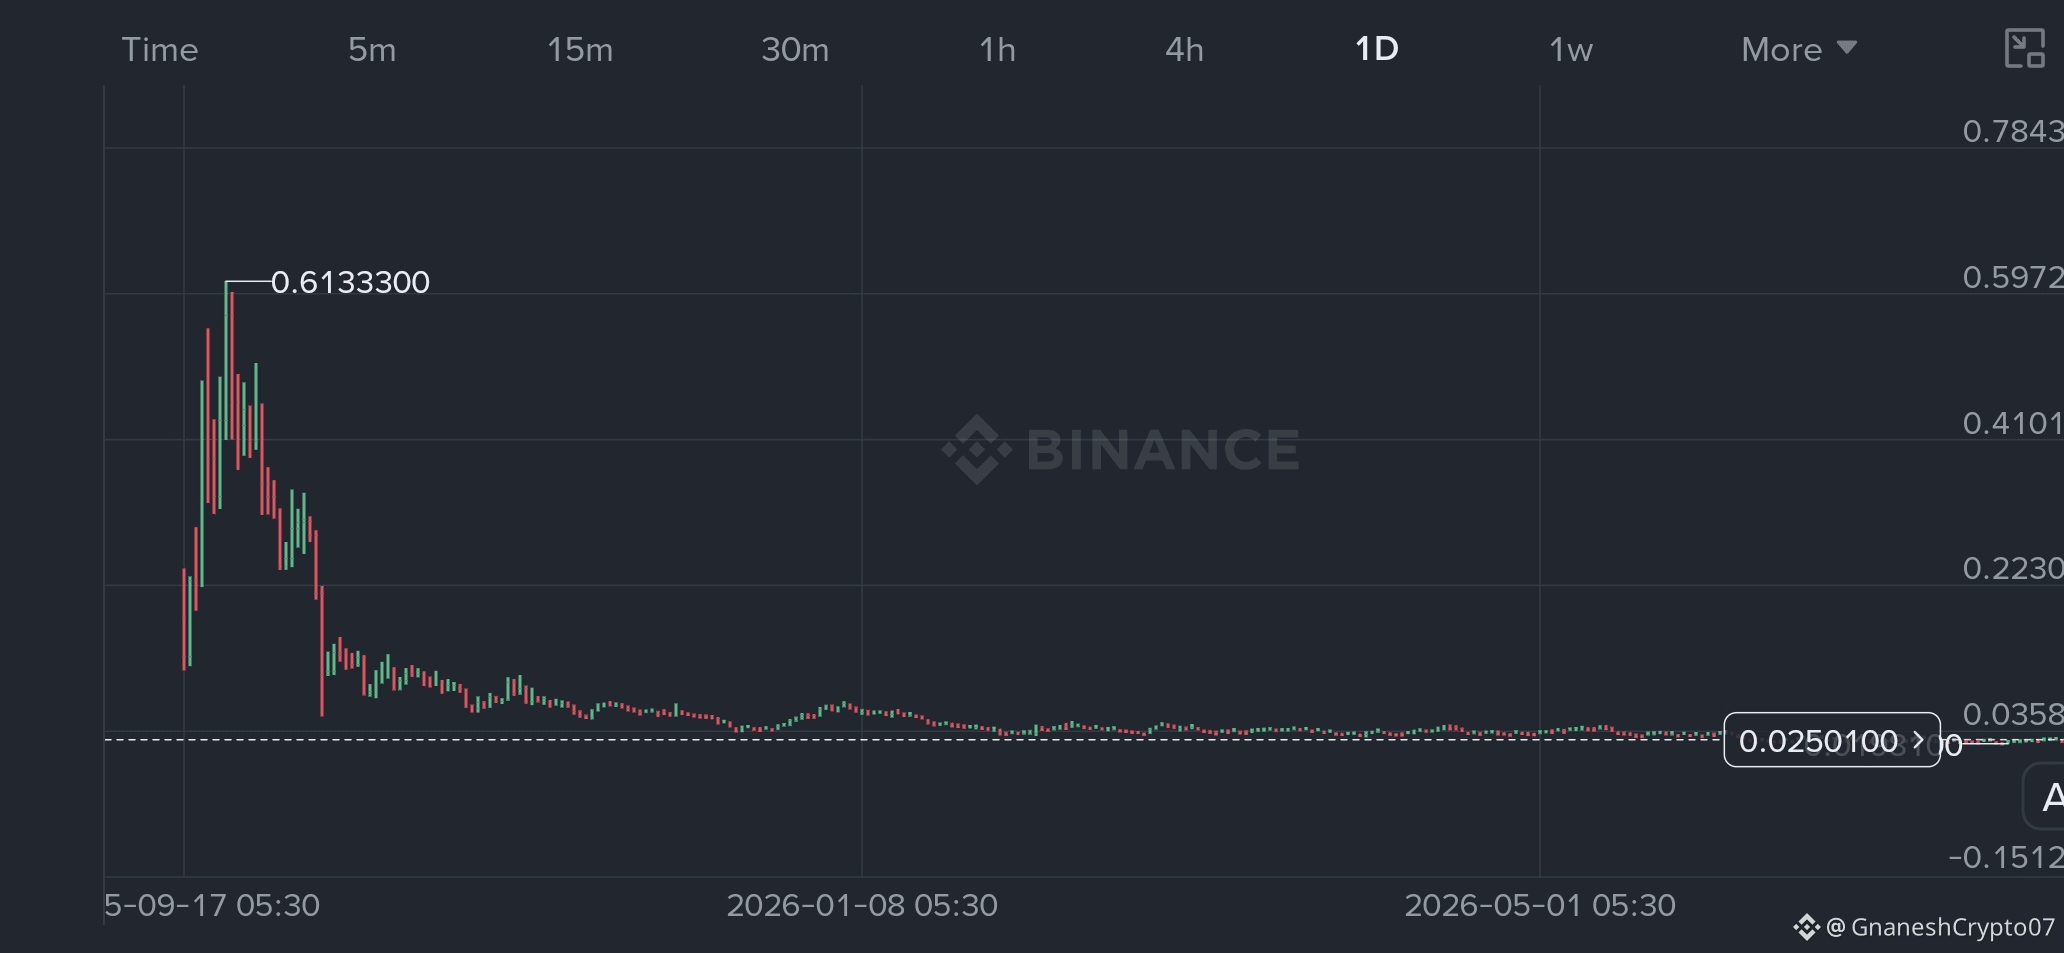The image size is (2064, 953).
Task: Click the 2026-01-08 05:30 date label
Action: tap(862, 905)
